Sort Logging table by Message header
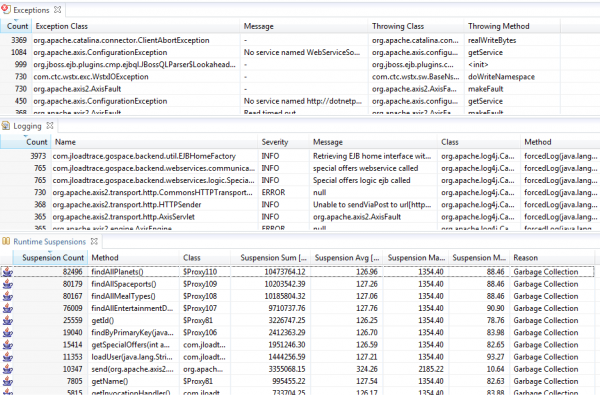 click(x=373, y=142)
